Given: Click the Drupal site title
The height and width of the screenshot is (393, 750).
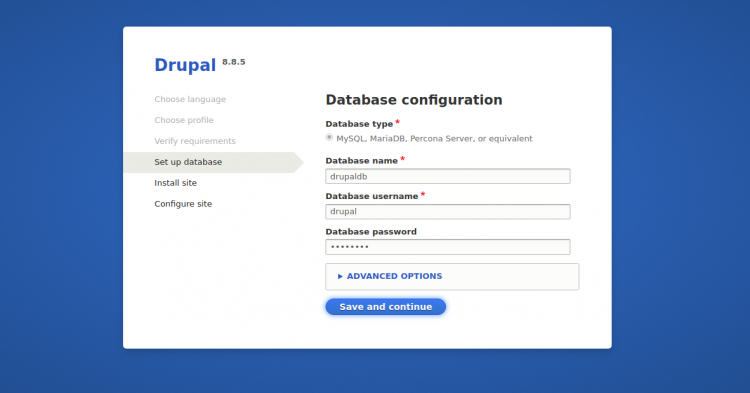Looking at the screenshot, I should 185,65.
